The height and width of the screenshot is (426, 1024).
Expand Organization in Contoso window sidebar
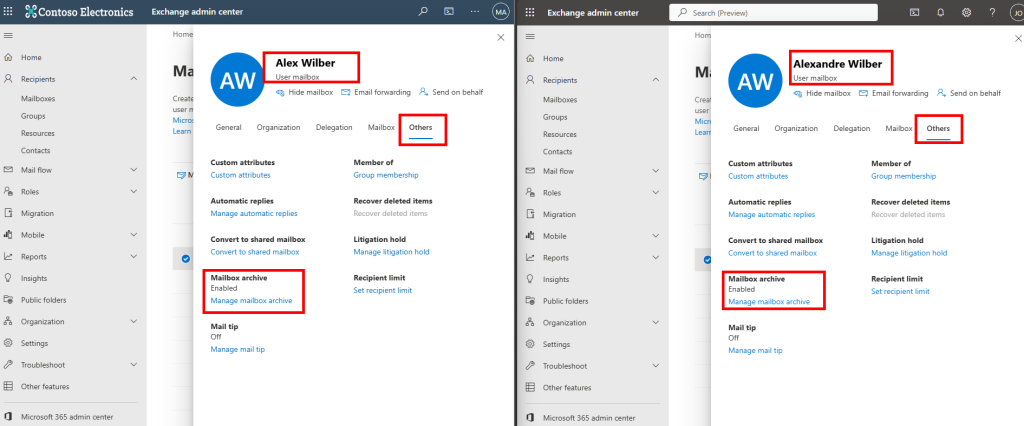click(x=134, y=321)
